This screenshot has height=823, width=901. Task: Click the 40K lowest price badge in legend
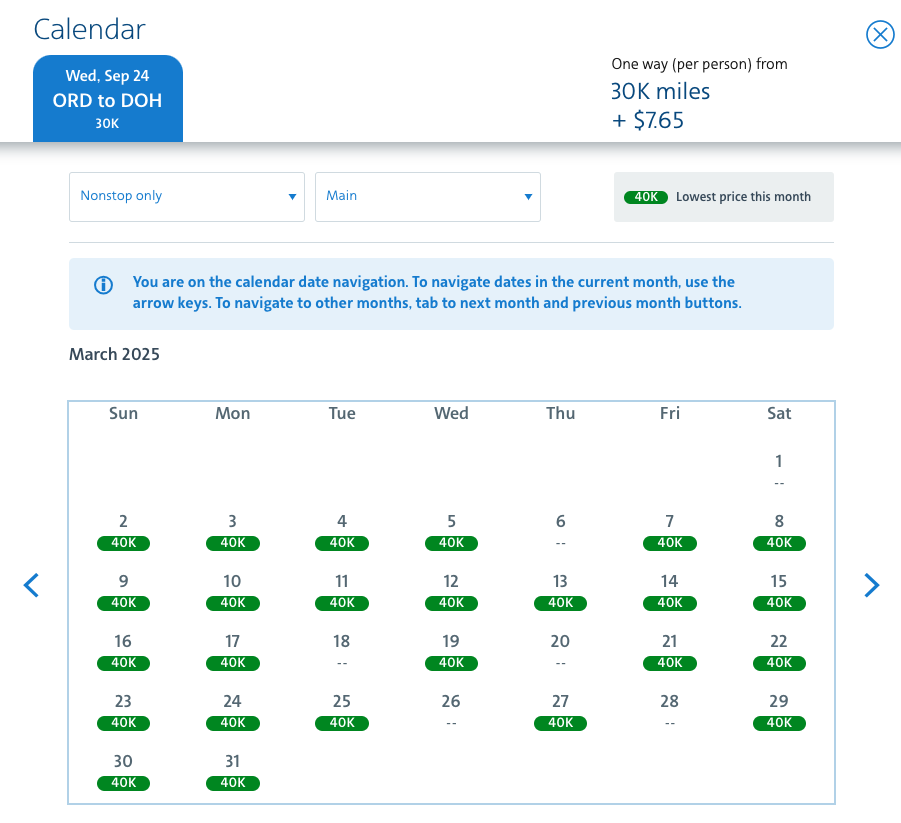pyautogui.click(x=645, y=197)
